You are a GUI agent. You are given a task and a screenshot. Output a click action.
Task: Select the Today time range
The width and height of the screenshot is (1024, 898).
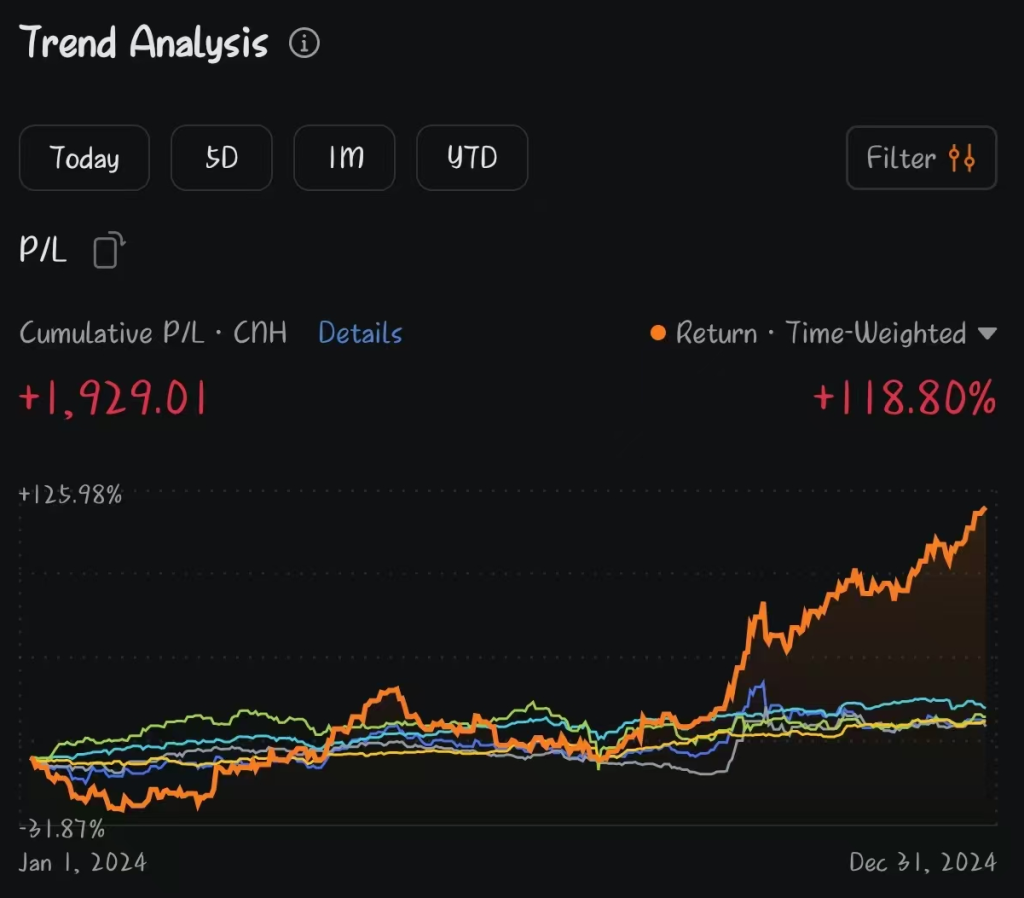point(84,158)
